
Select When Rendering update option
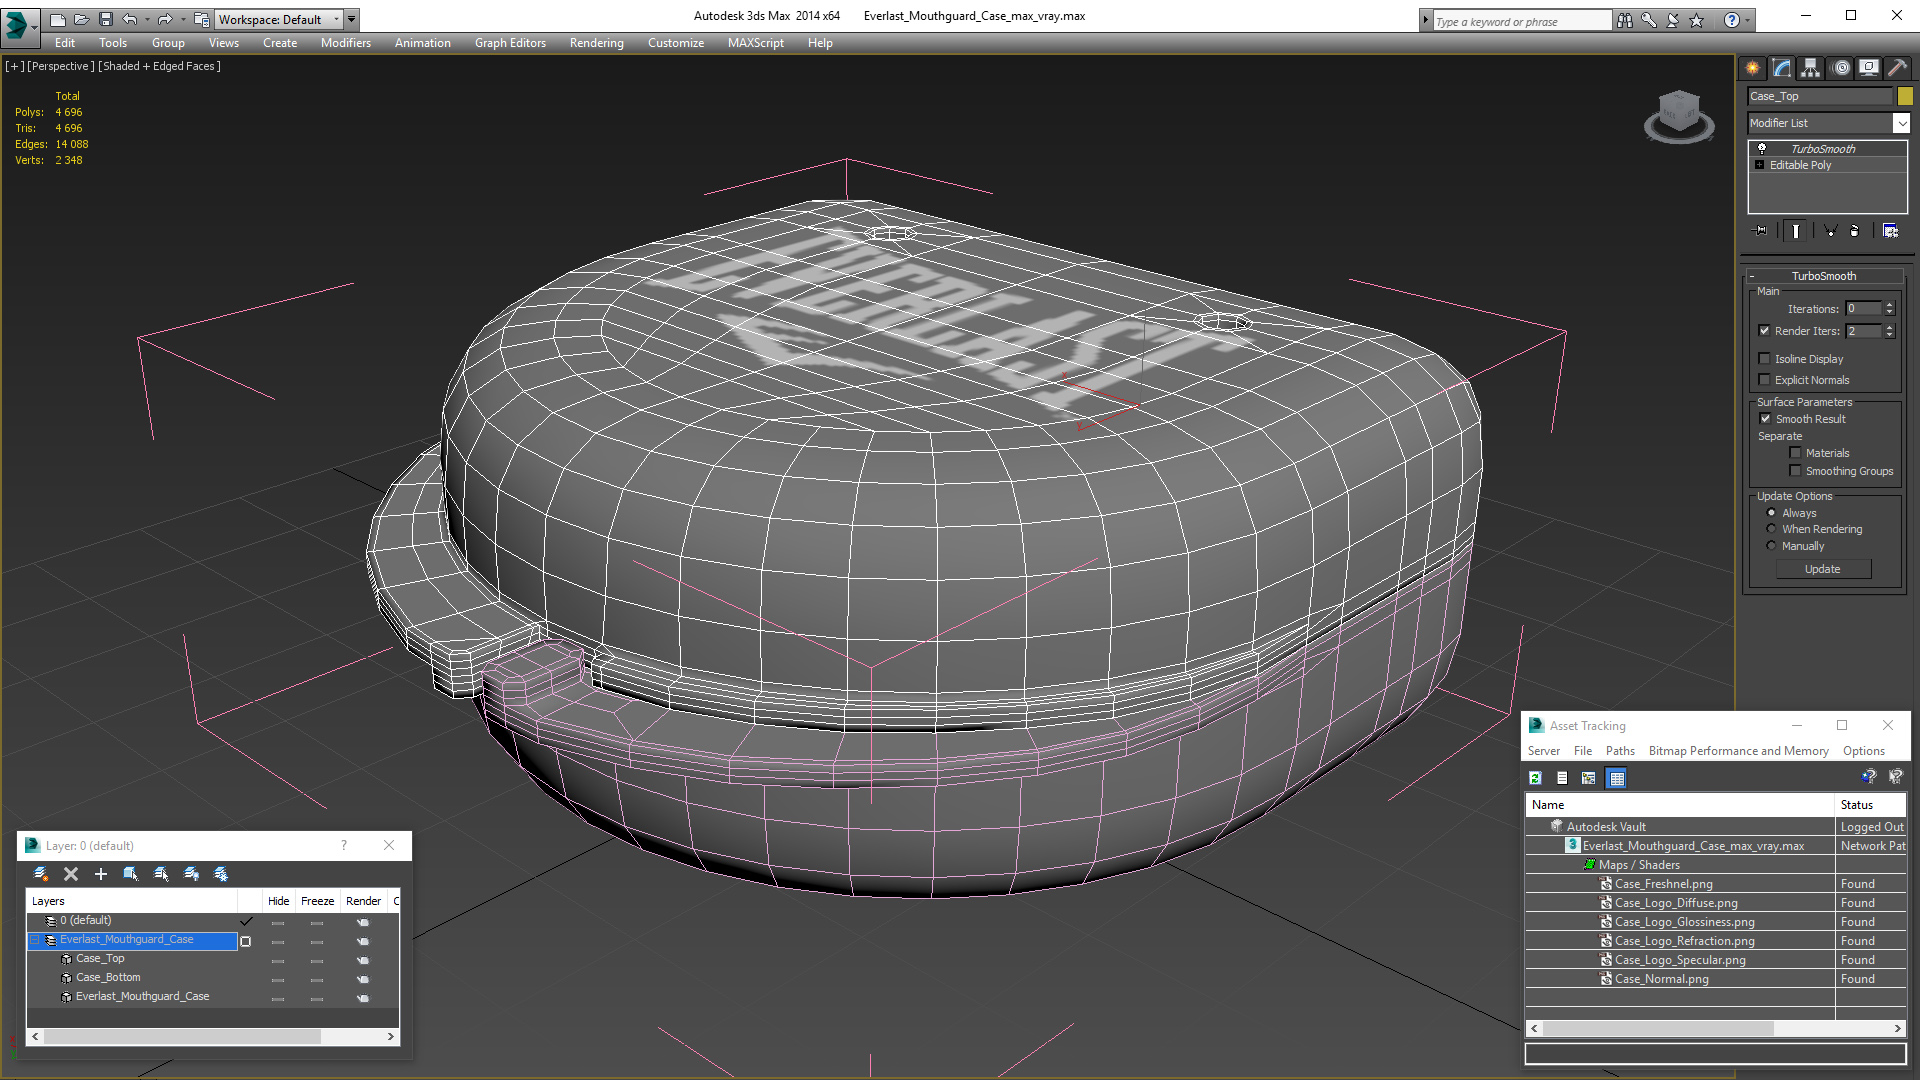1771,529
